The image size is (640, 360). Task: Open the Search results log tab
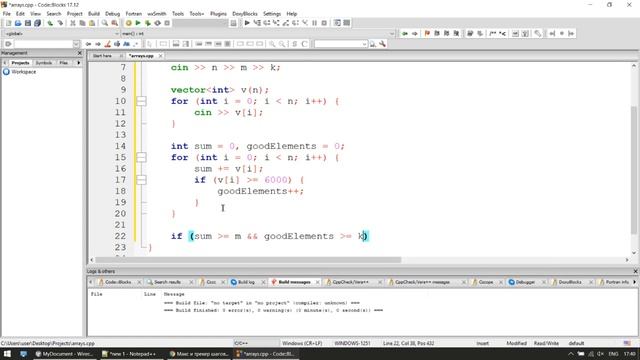[167, 282]
